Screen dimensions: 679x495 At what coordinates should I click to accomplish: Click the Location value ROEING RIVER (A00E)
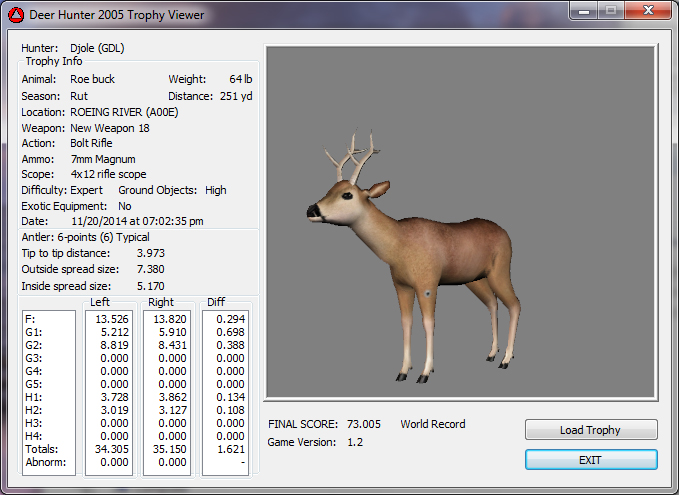click(126, 113)
